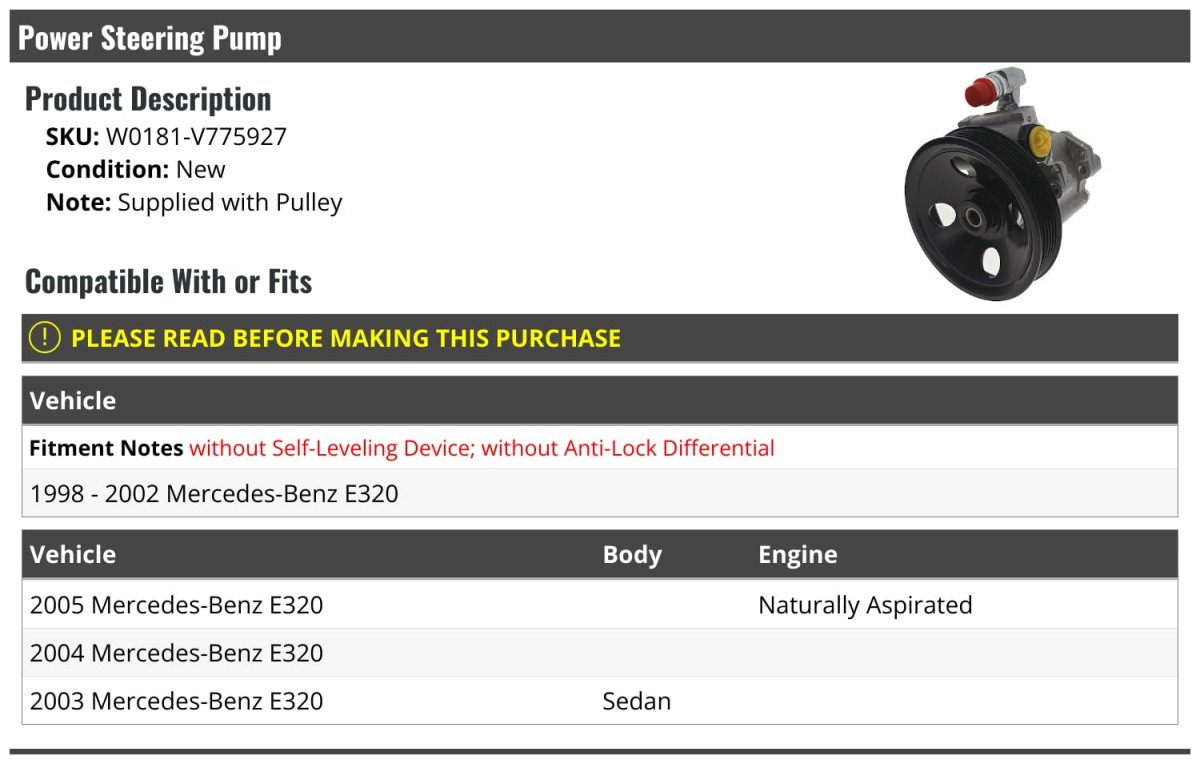Click the Naturally Aspirated engine cell

865,605
